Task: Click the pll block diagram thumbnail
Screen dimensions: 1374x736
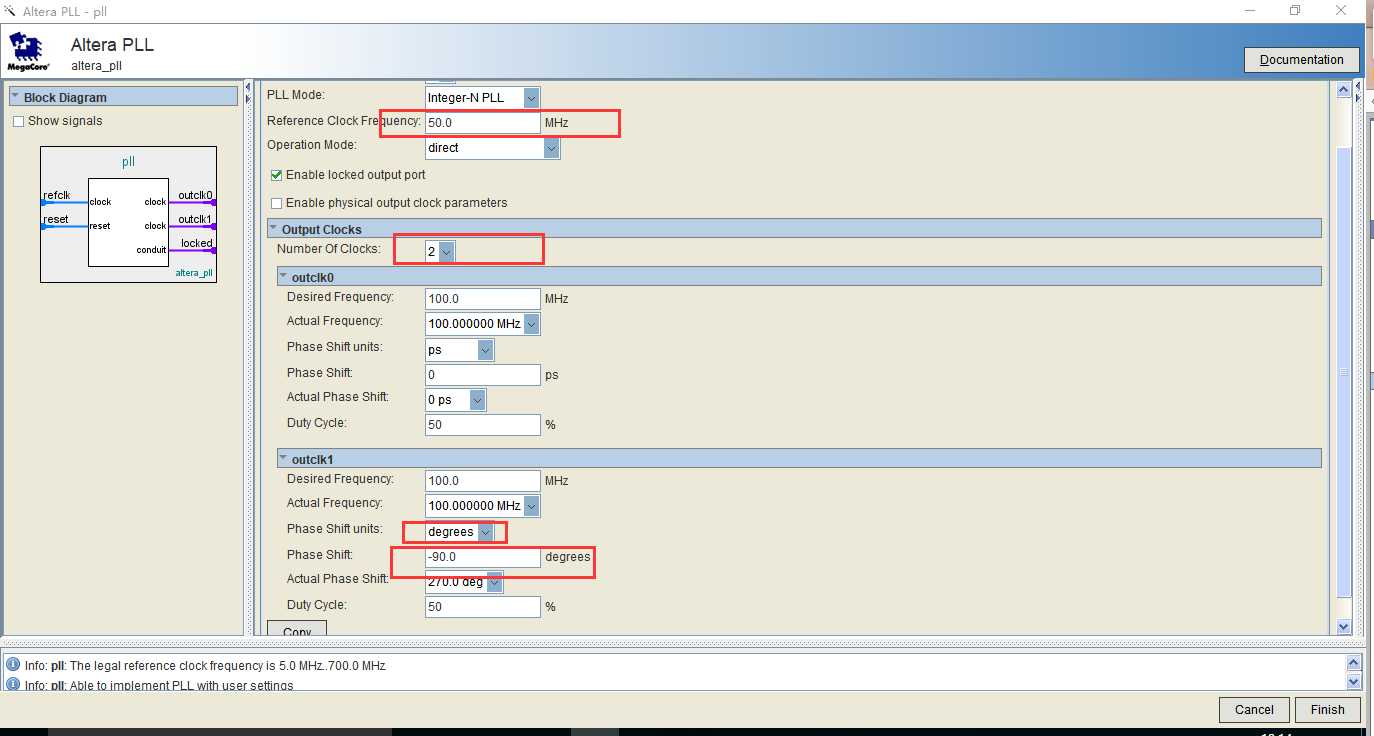Action: click(x=128, y=214)
